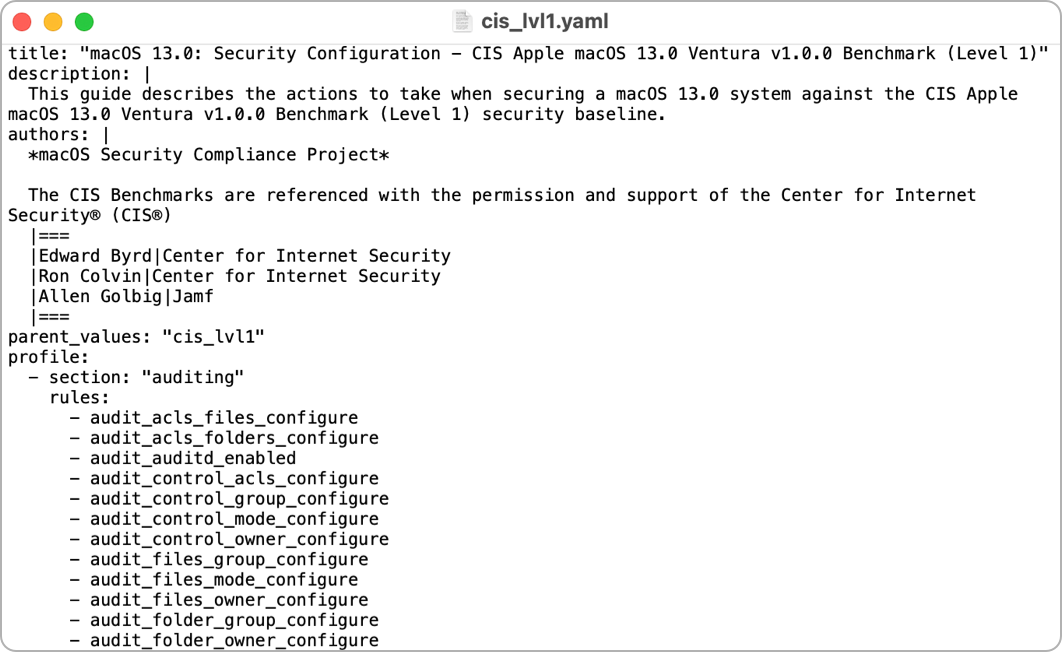The height and width of the screenshot is (652, 1062).
Task: Click the audit_control_mode_configure rule
Action: pos(234,519)
